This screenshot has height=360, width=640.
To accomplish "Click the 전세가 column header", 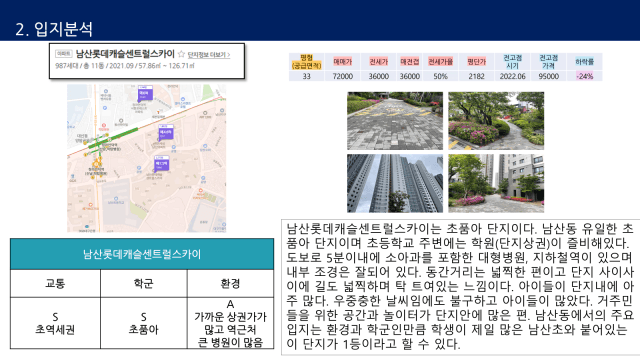I will [x=378, y=62].
